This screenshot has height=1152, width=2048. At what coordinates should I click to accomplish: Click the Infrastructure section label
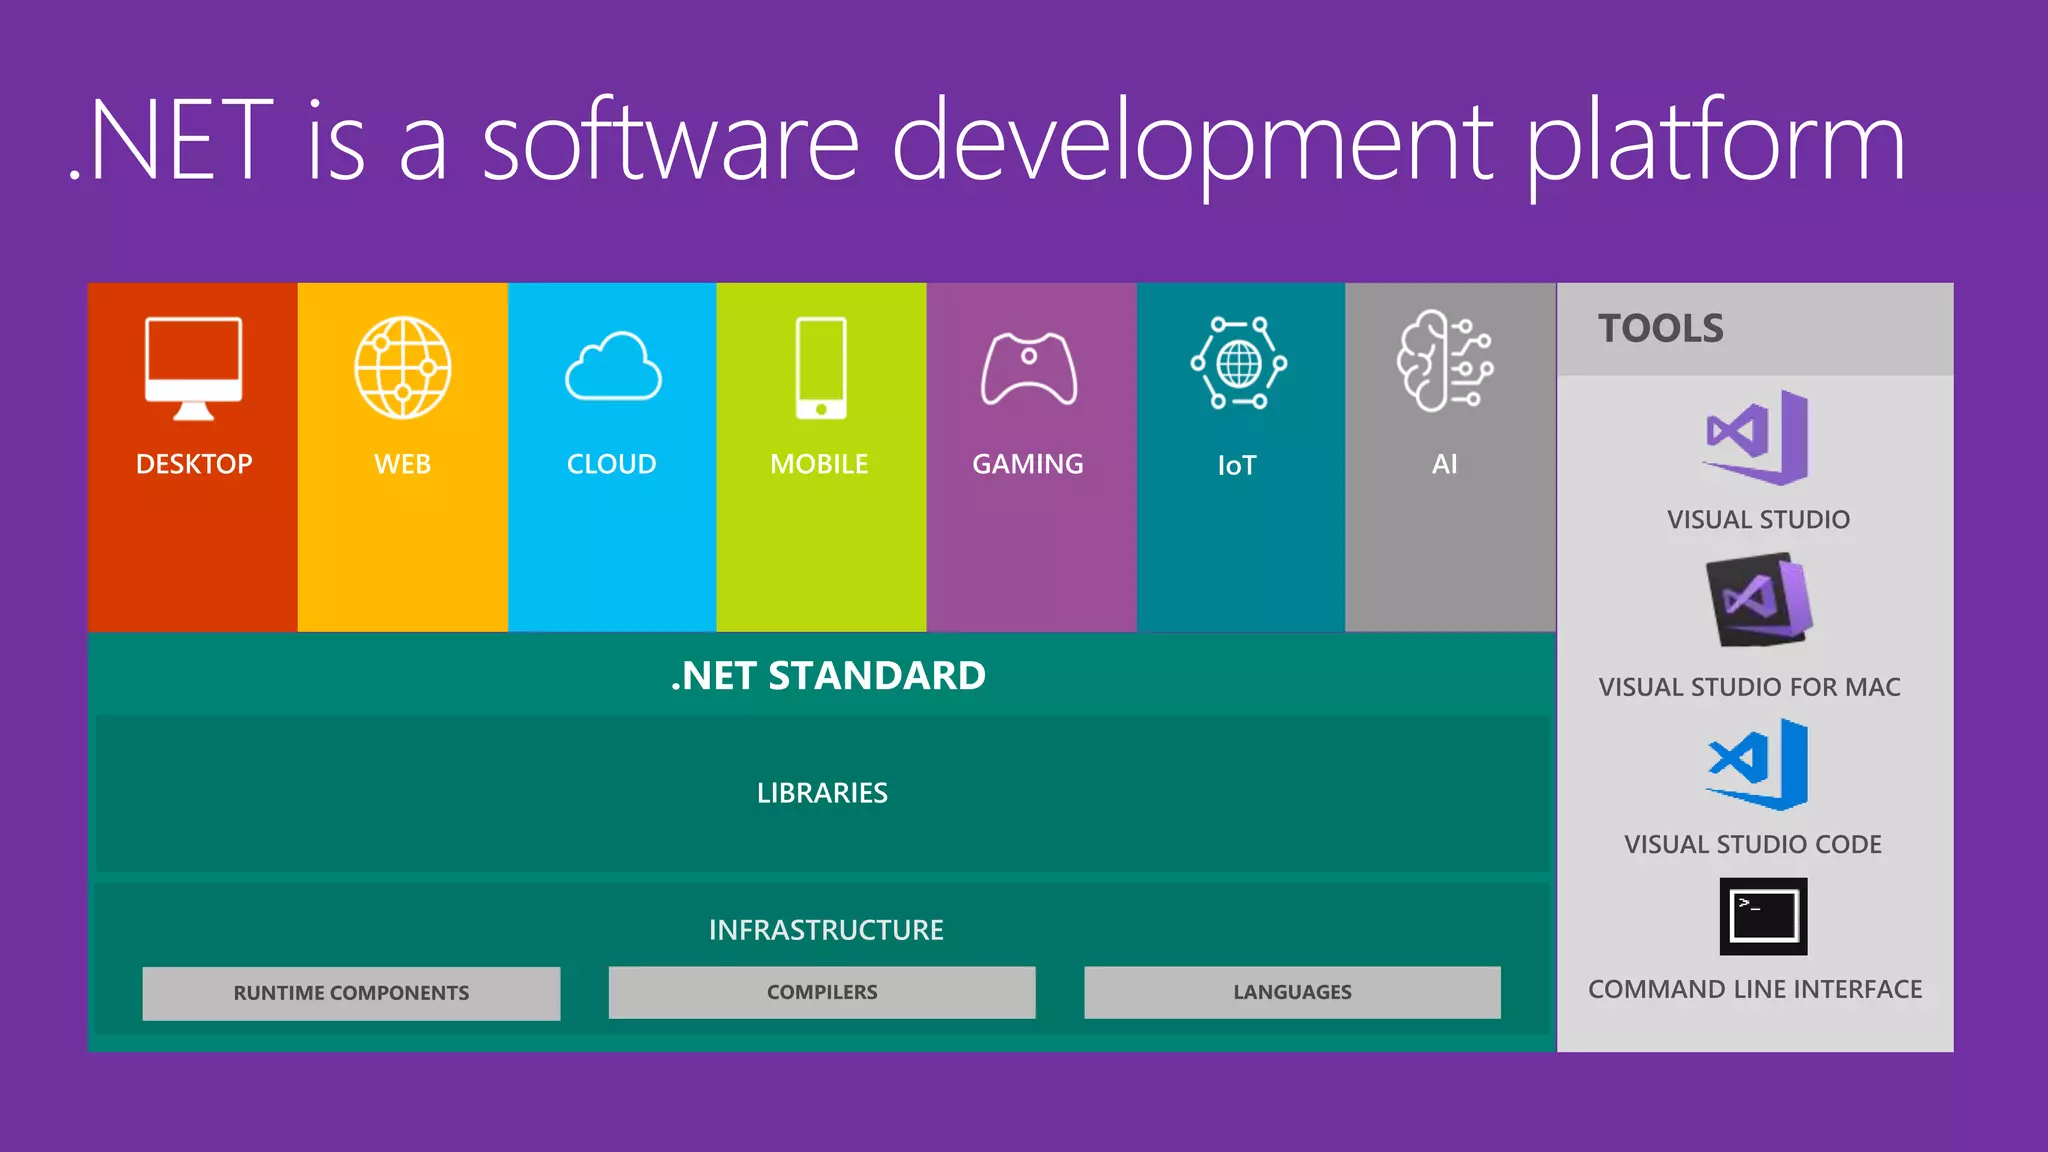[826, 930]
